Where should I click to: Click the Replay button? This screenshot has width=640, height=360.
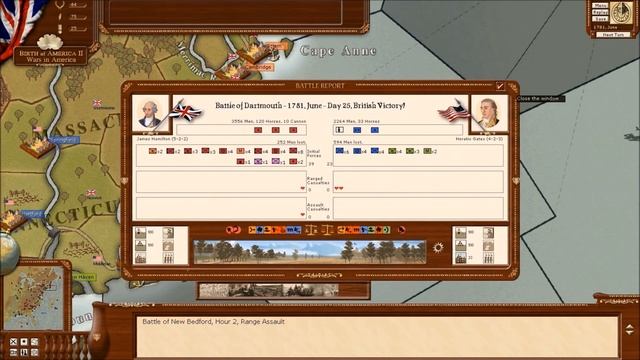point(600,12)
